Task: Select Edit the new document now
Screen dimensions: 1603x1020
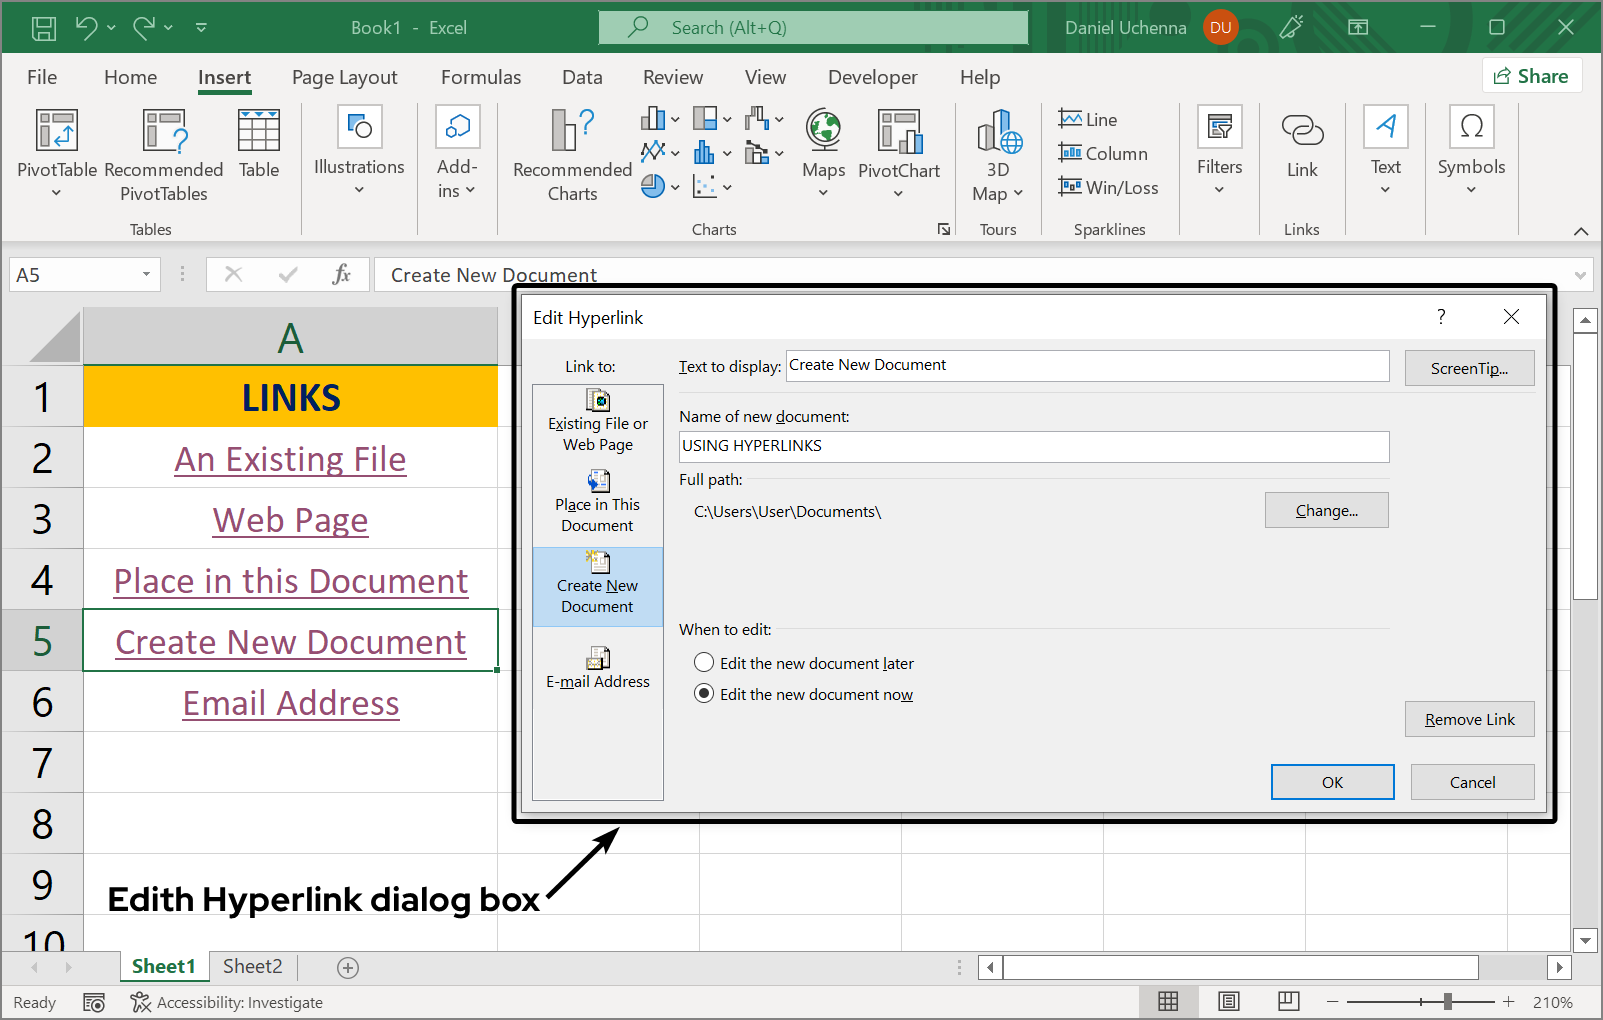Action: click(x=704, y=694)
